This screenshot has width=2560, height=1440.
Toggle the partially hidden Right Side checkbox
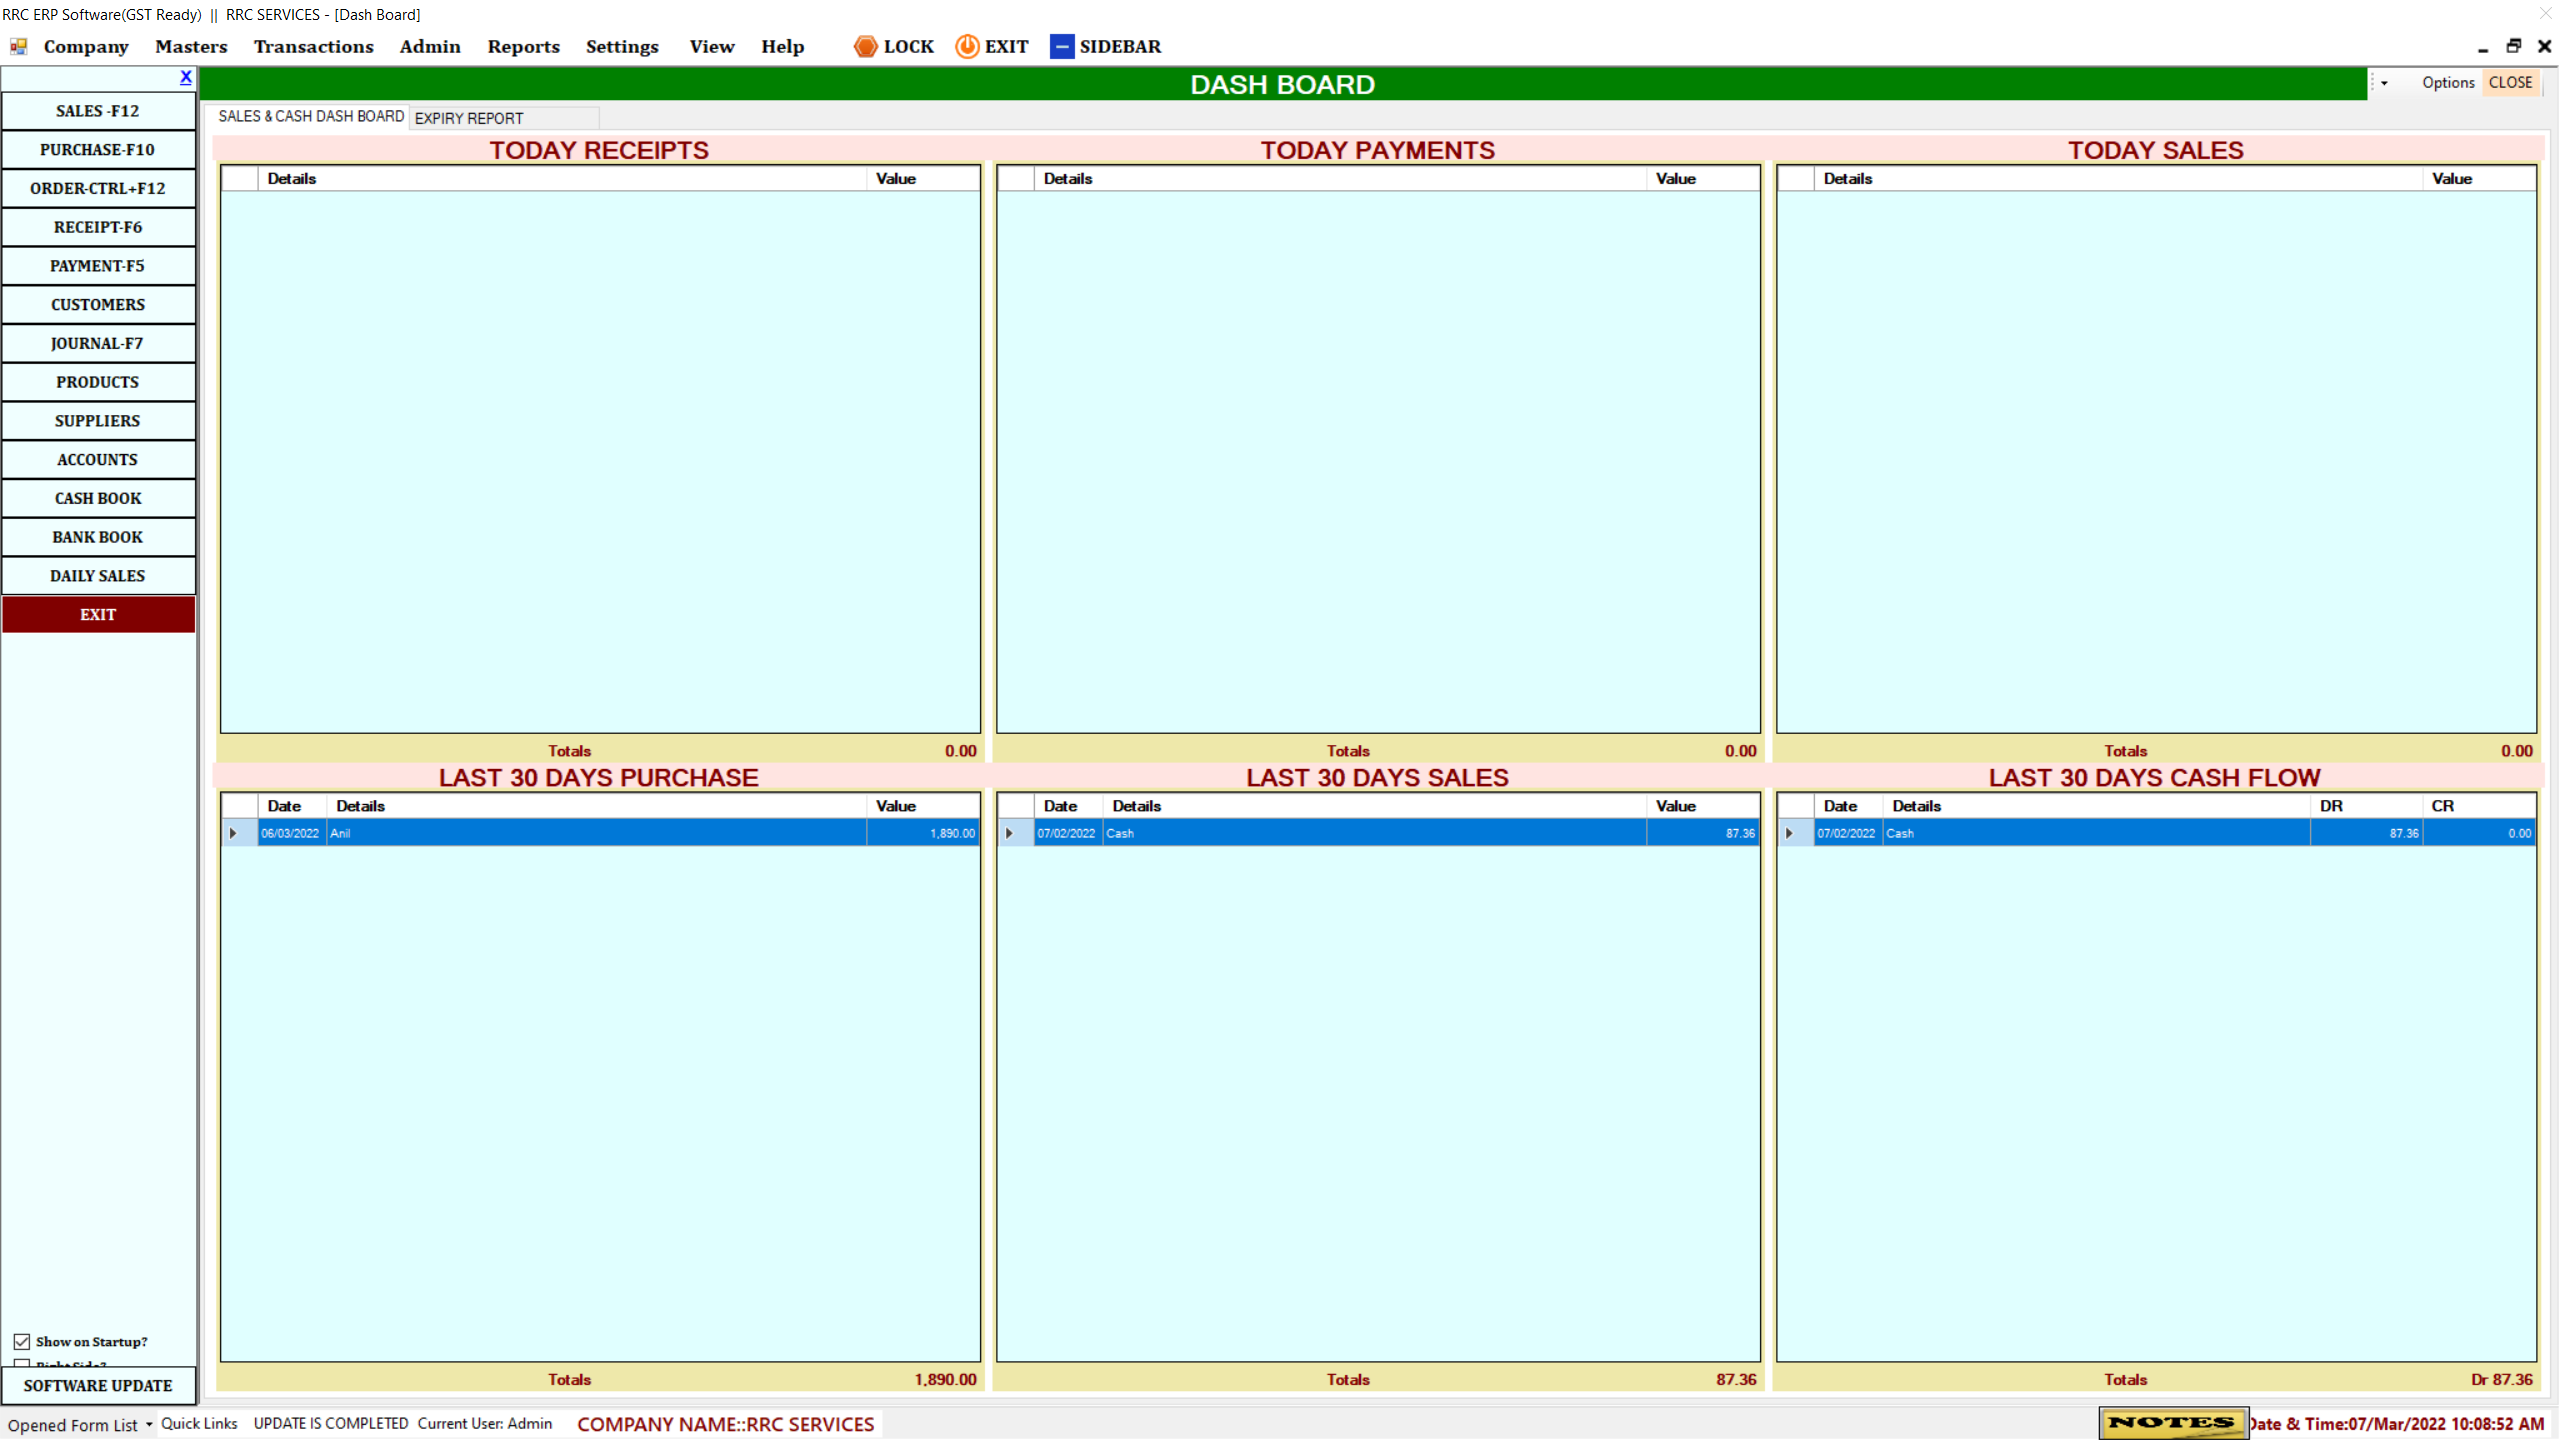(x=22, y=1364)
